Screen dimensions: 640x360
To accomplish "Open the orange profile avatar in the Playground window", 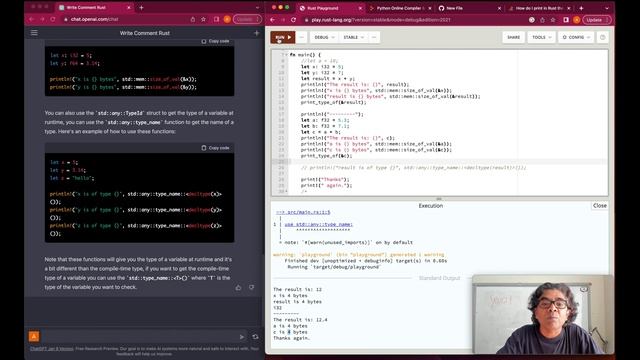I will click(576, 20).
